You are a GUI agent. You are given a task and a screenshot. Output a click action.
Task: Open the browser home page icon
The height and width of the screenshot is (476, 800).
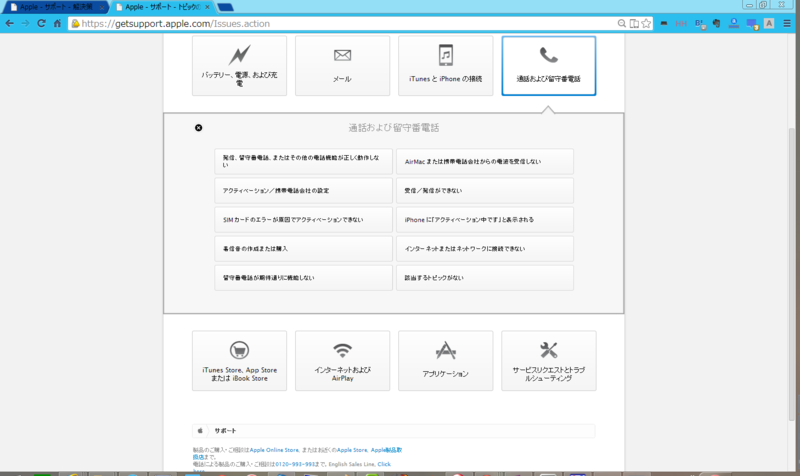57,23
